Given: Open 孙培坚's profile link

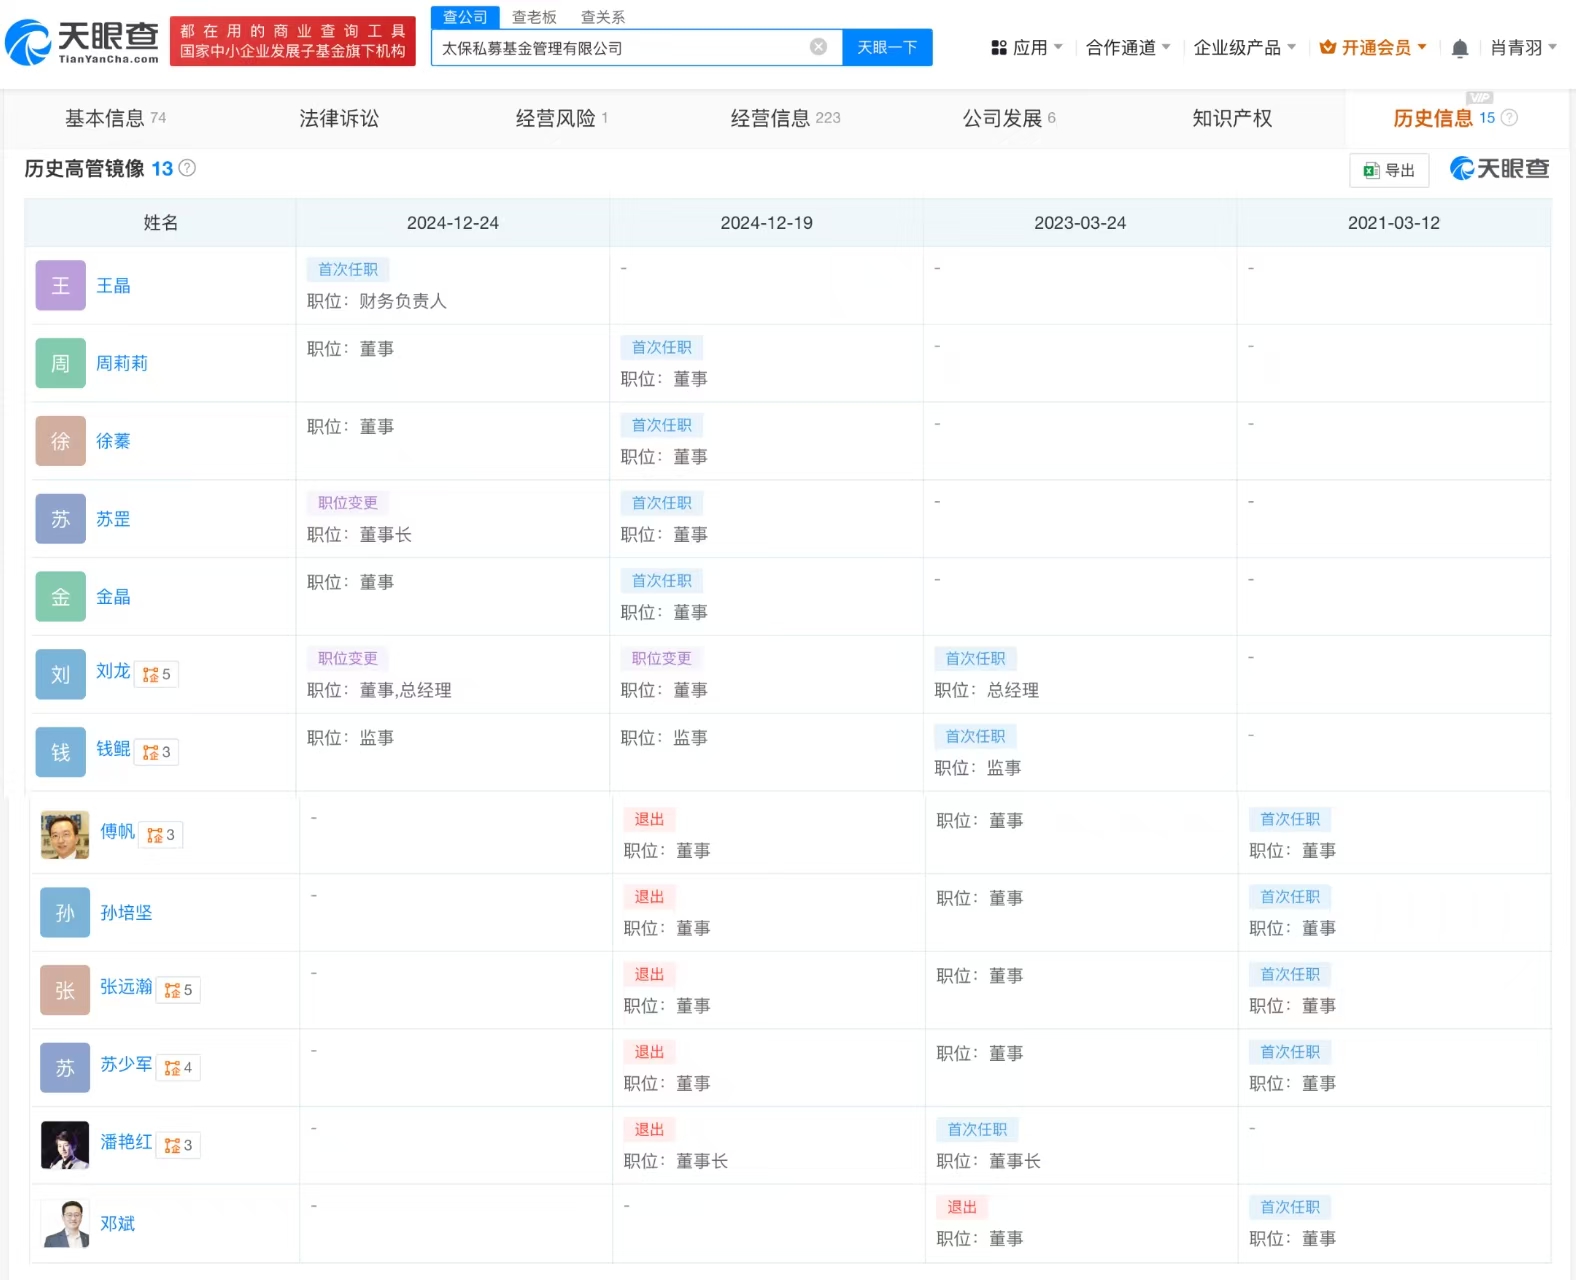Looking at the screenshot, I should pyautogui.click(x=126, y=913).
